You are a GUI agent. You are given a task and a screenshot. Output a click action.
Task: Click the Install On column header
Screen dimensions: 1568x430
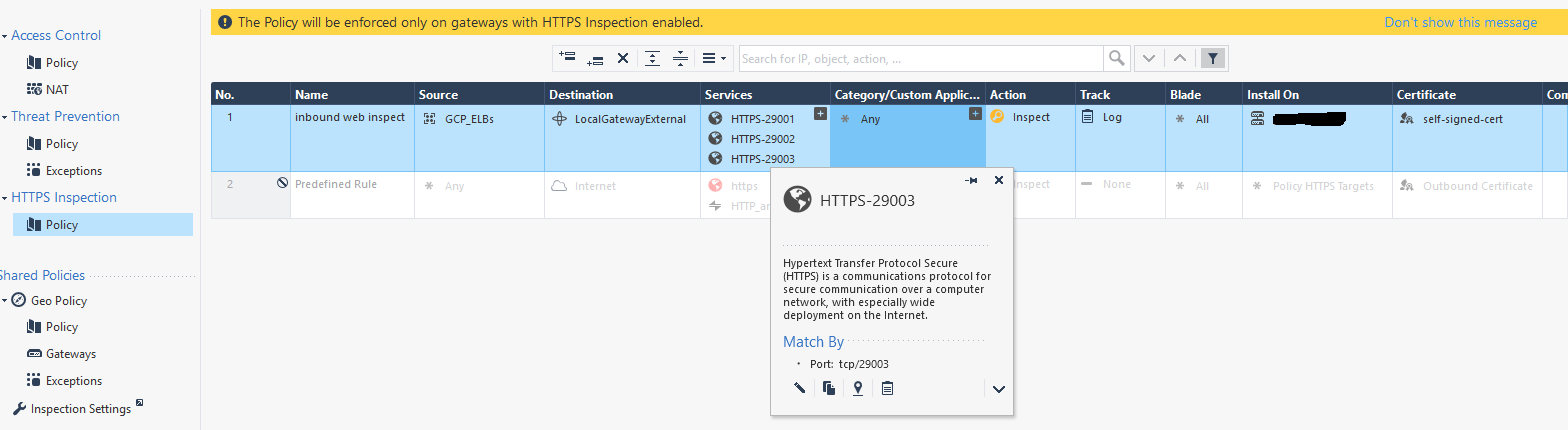1317,94
